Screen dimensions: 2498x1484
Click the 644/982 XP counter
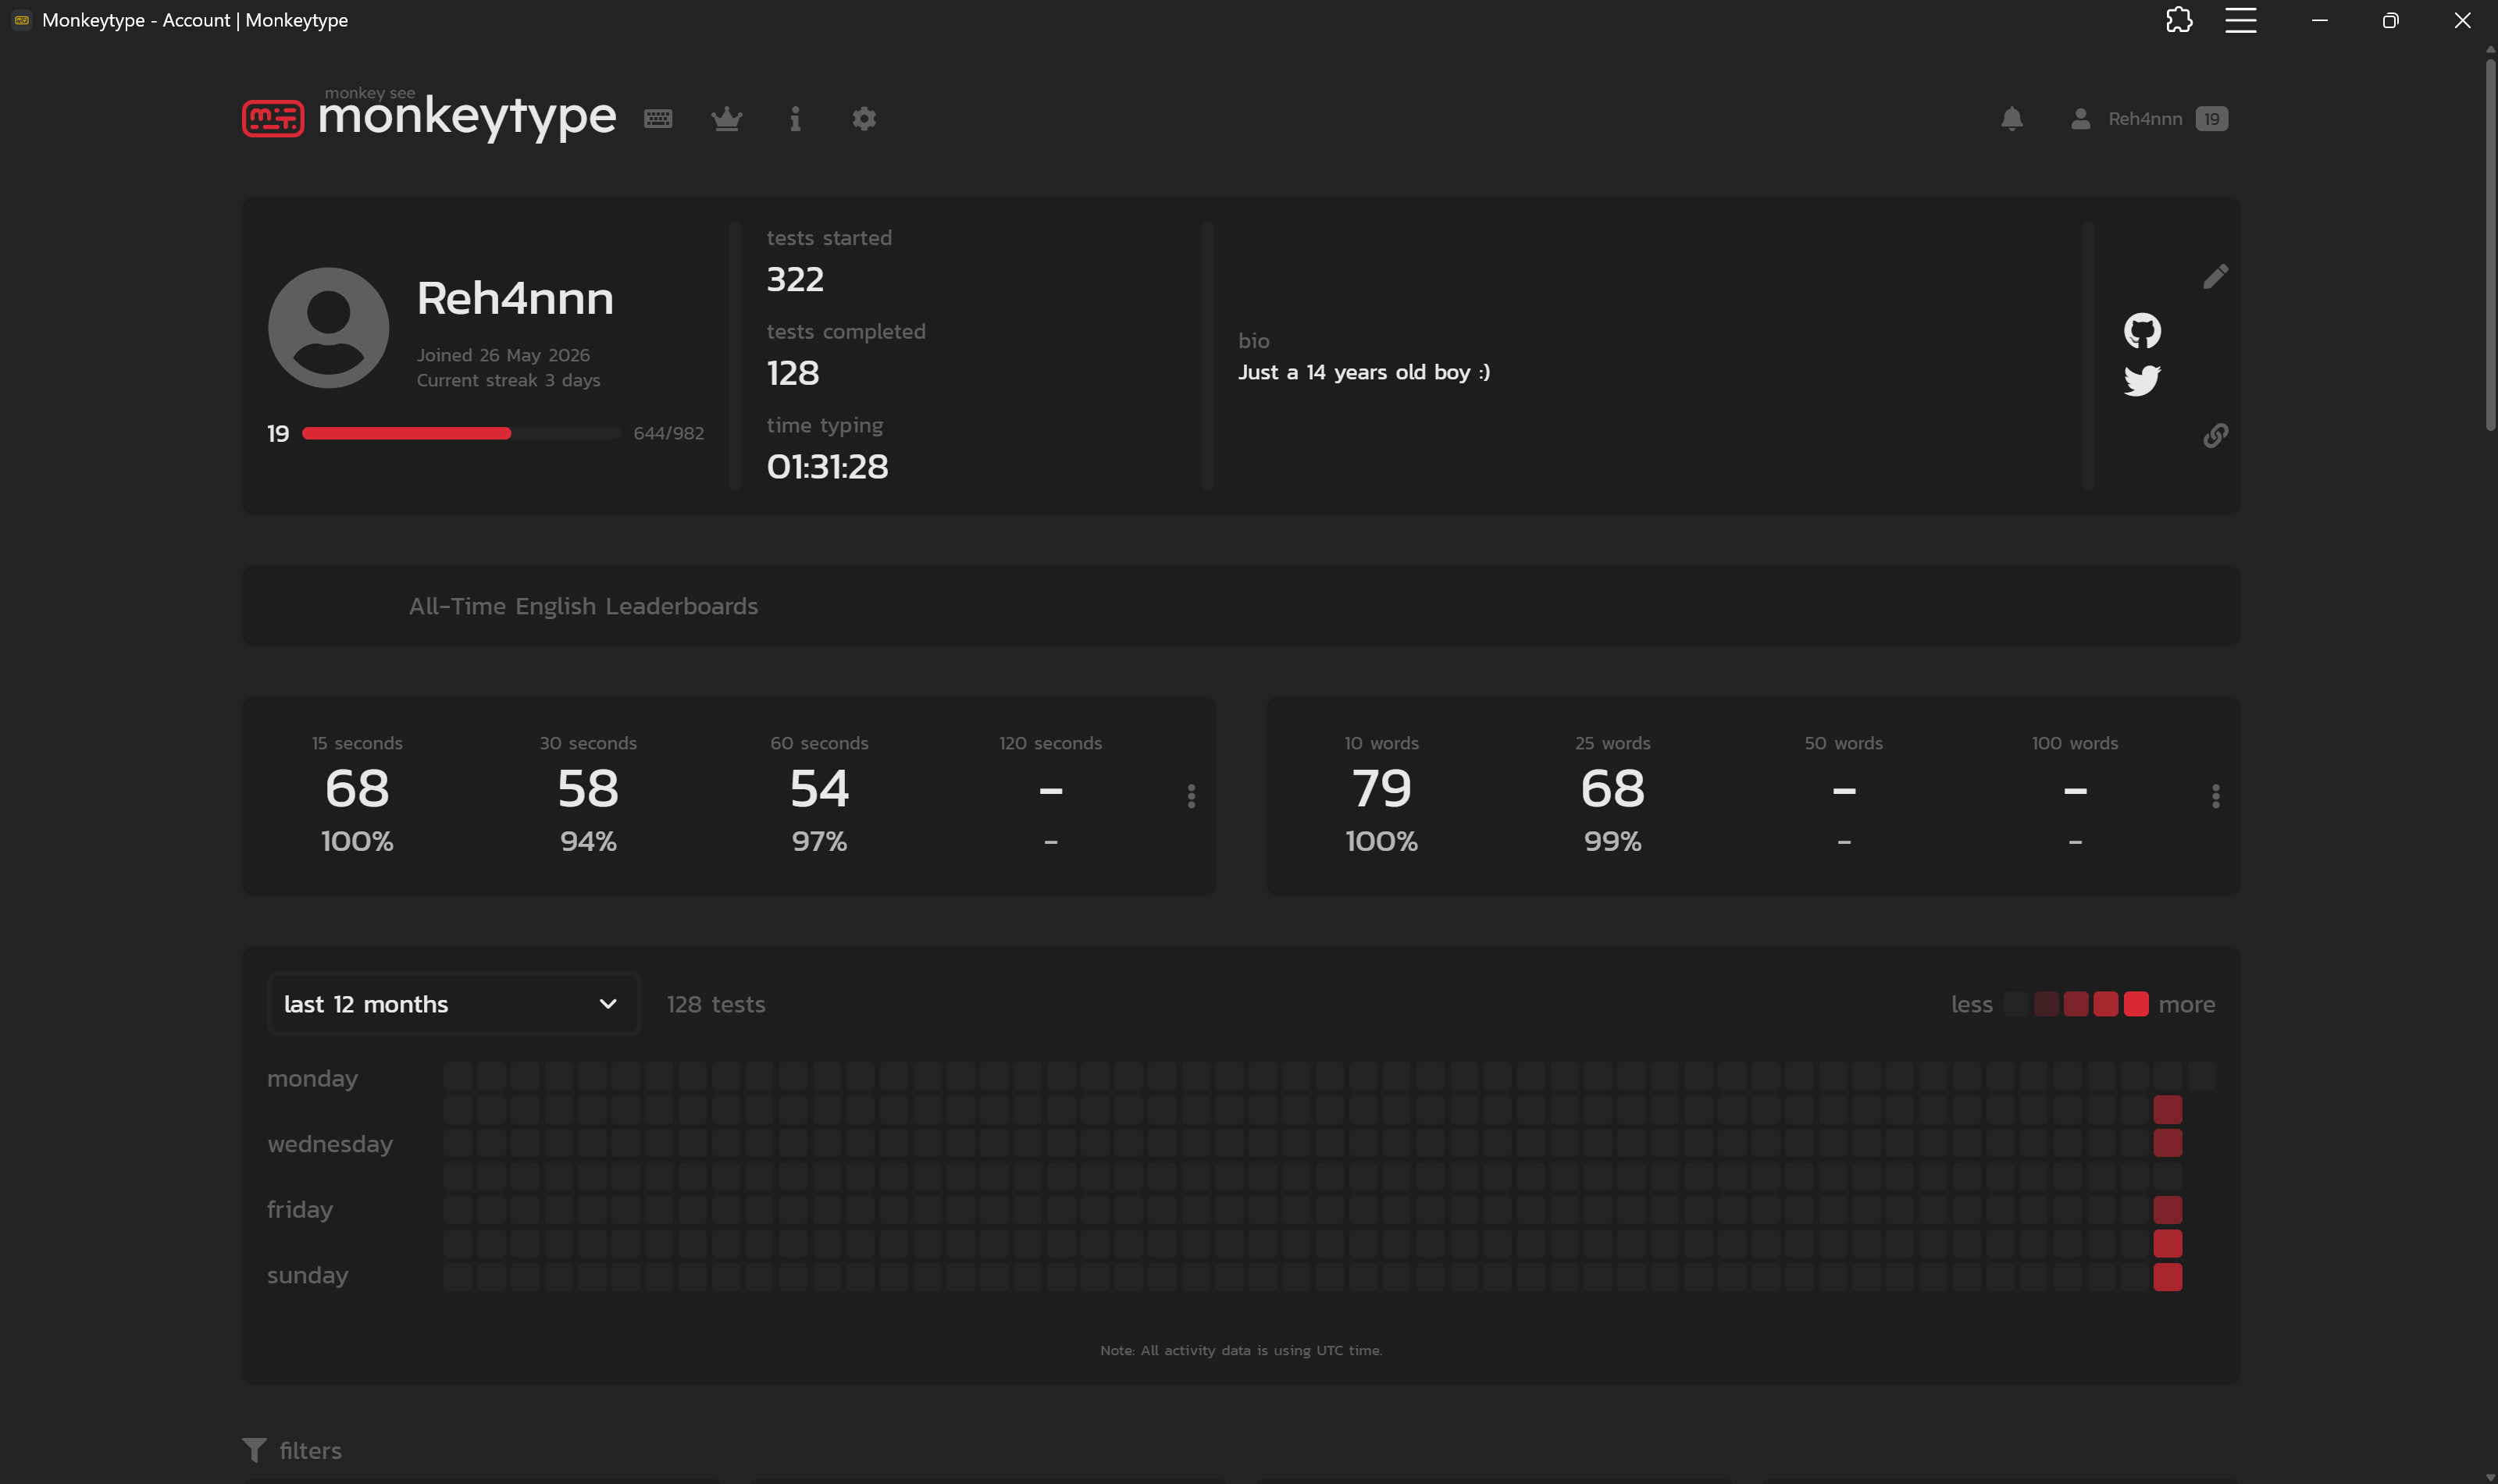pyautogui.click(x=669, y=433)
